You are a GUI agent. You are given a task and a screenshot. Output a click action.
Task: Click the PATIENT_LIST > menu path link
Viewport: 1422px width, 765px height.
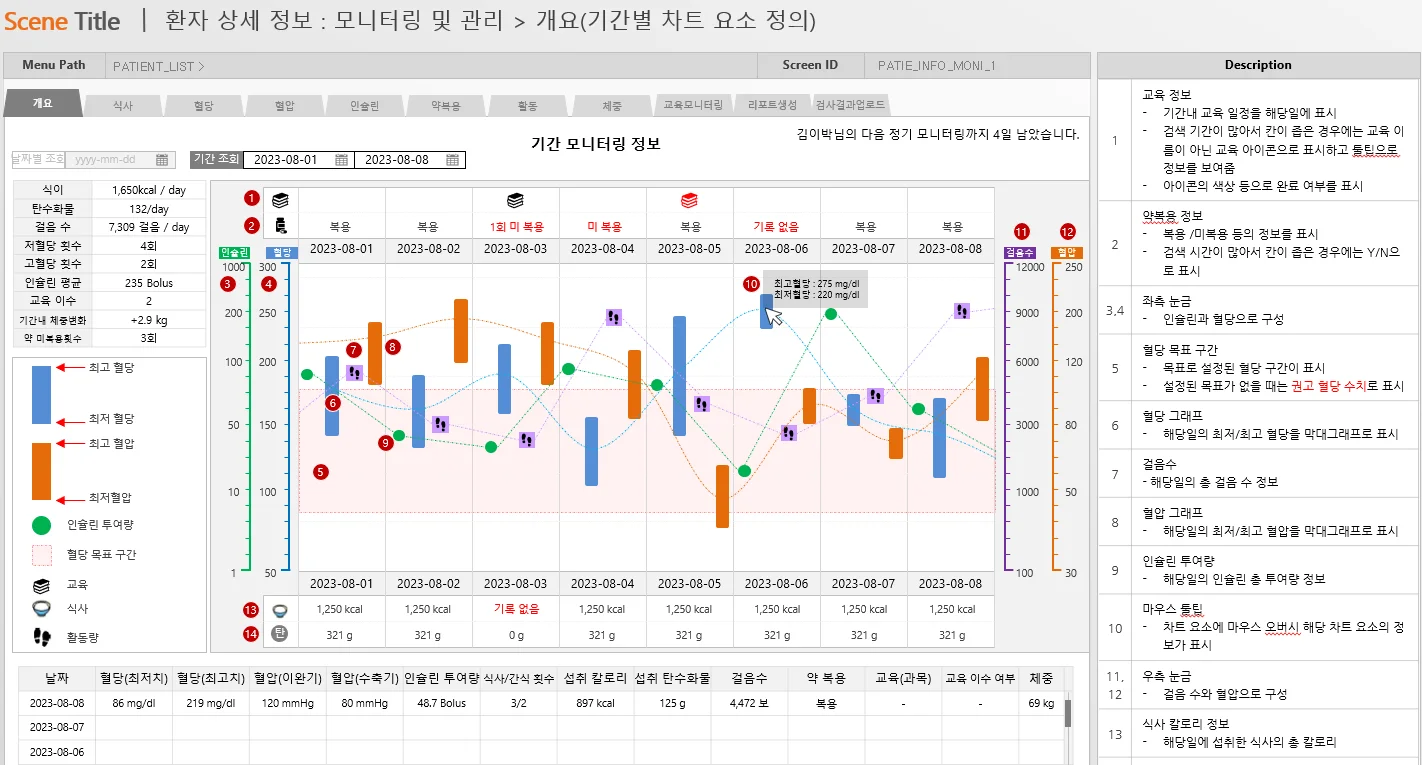(x=159, y=66)
